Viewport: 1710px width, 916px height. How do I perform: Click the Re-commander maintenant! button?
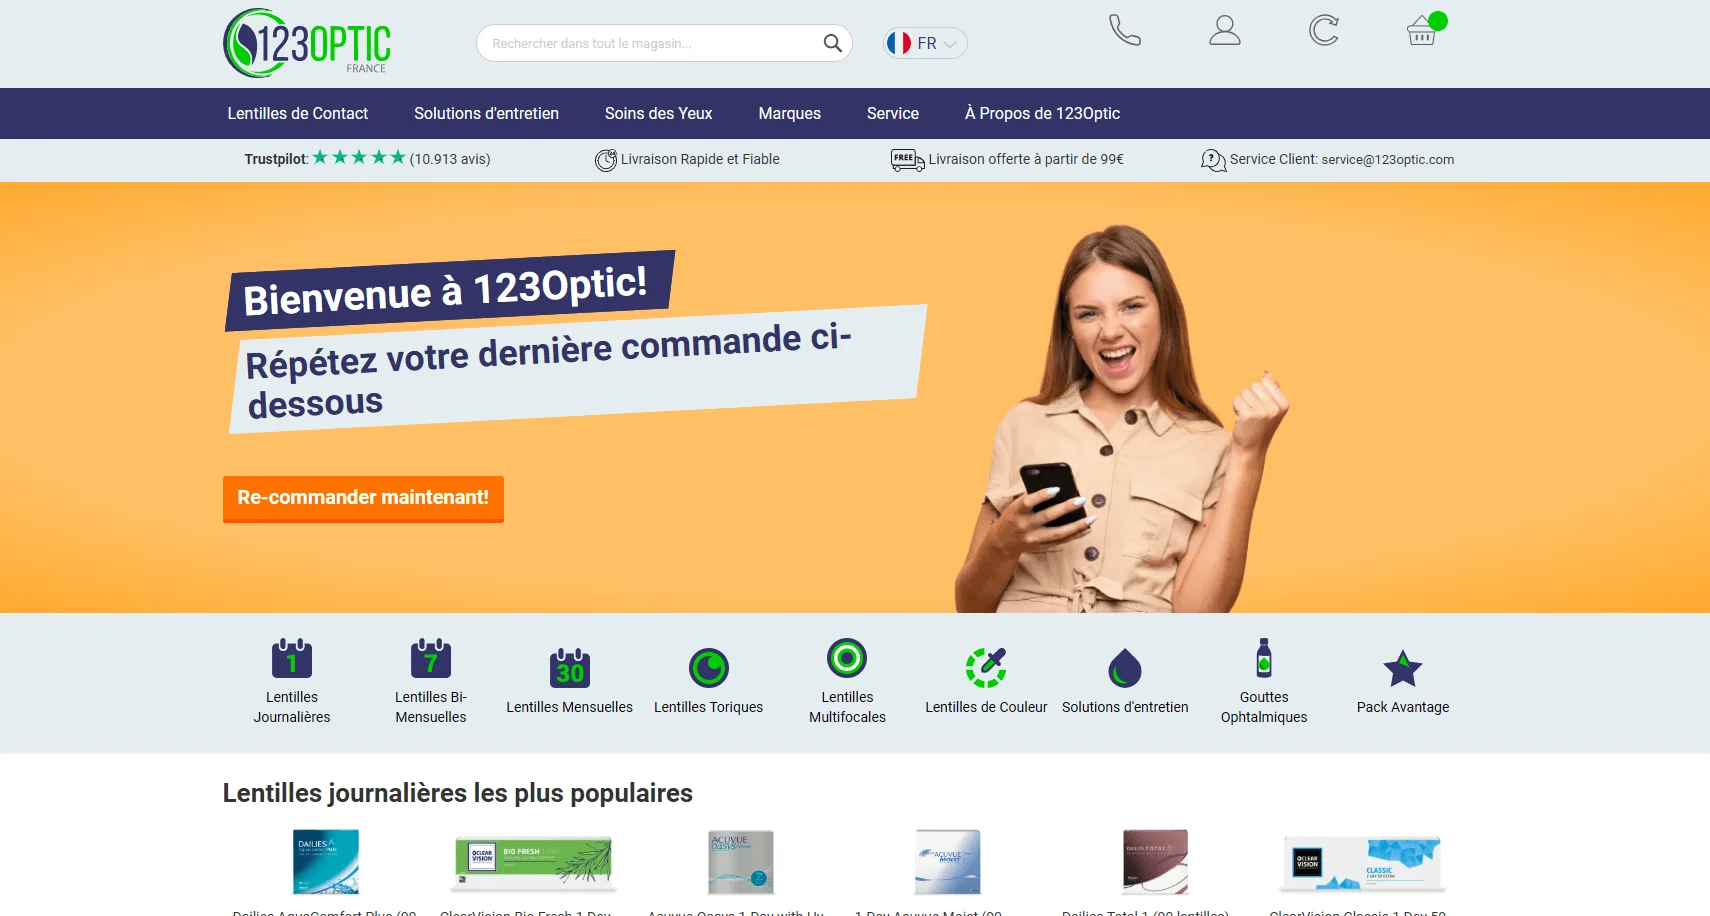pyautogui.click(x=363, y=498)
